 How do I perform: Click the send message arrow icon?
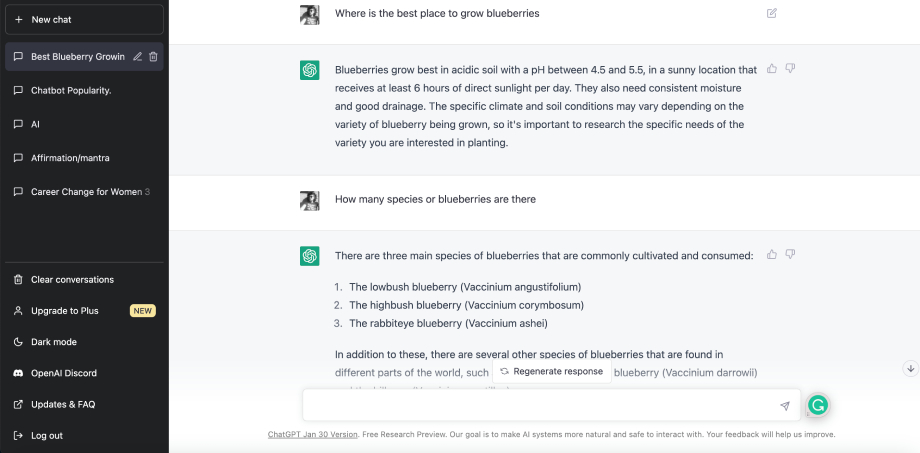click(785, 406)
